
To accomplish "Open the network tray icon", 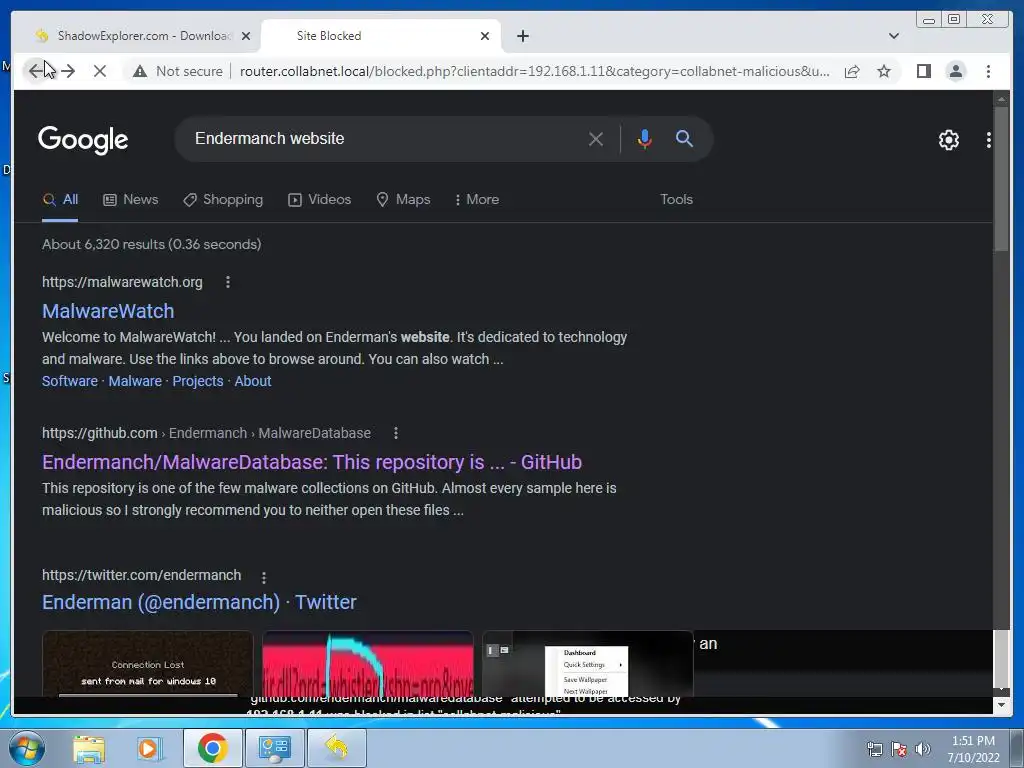I will [x=874, y=749].
